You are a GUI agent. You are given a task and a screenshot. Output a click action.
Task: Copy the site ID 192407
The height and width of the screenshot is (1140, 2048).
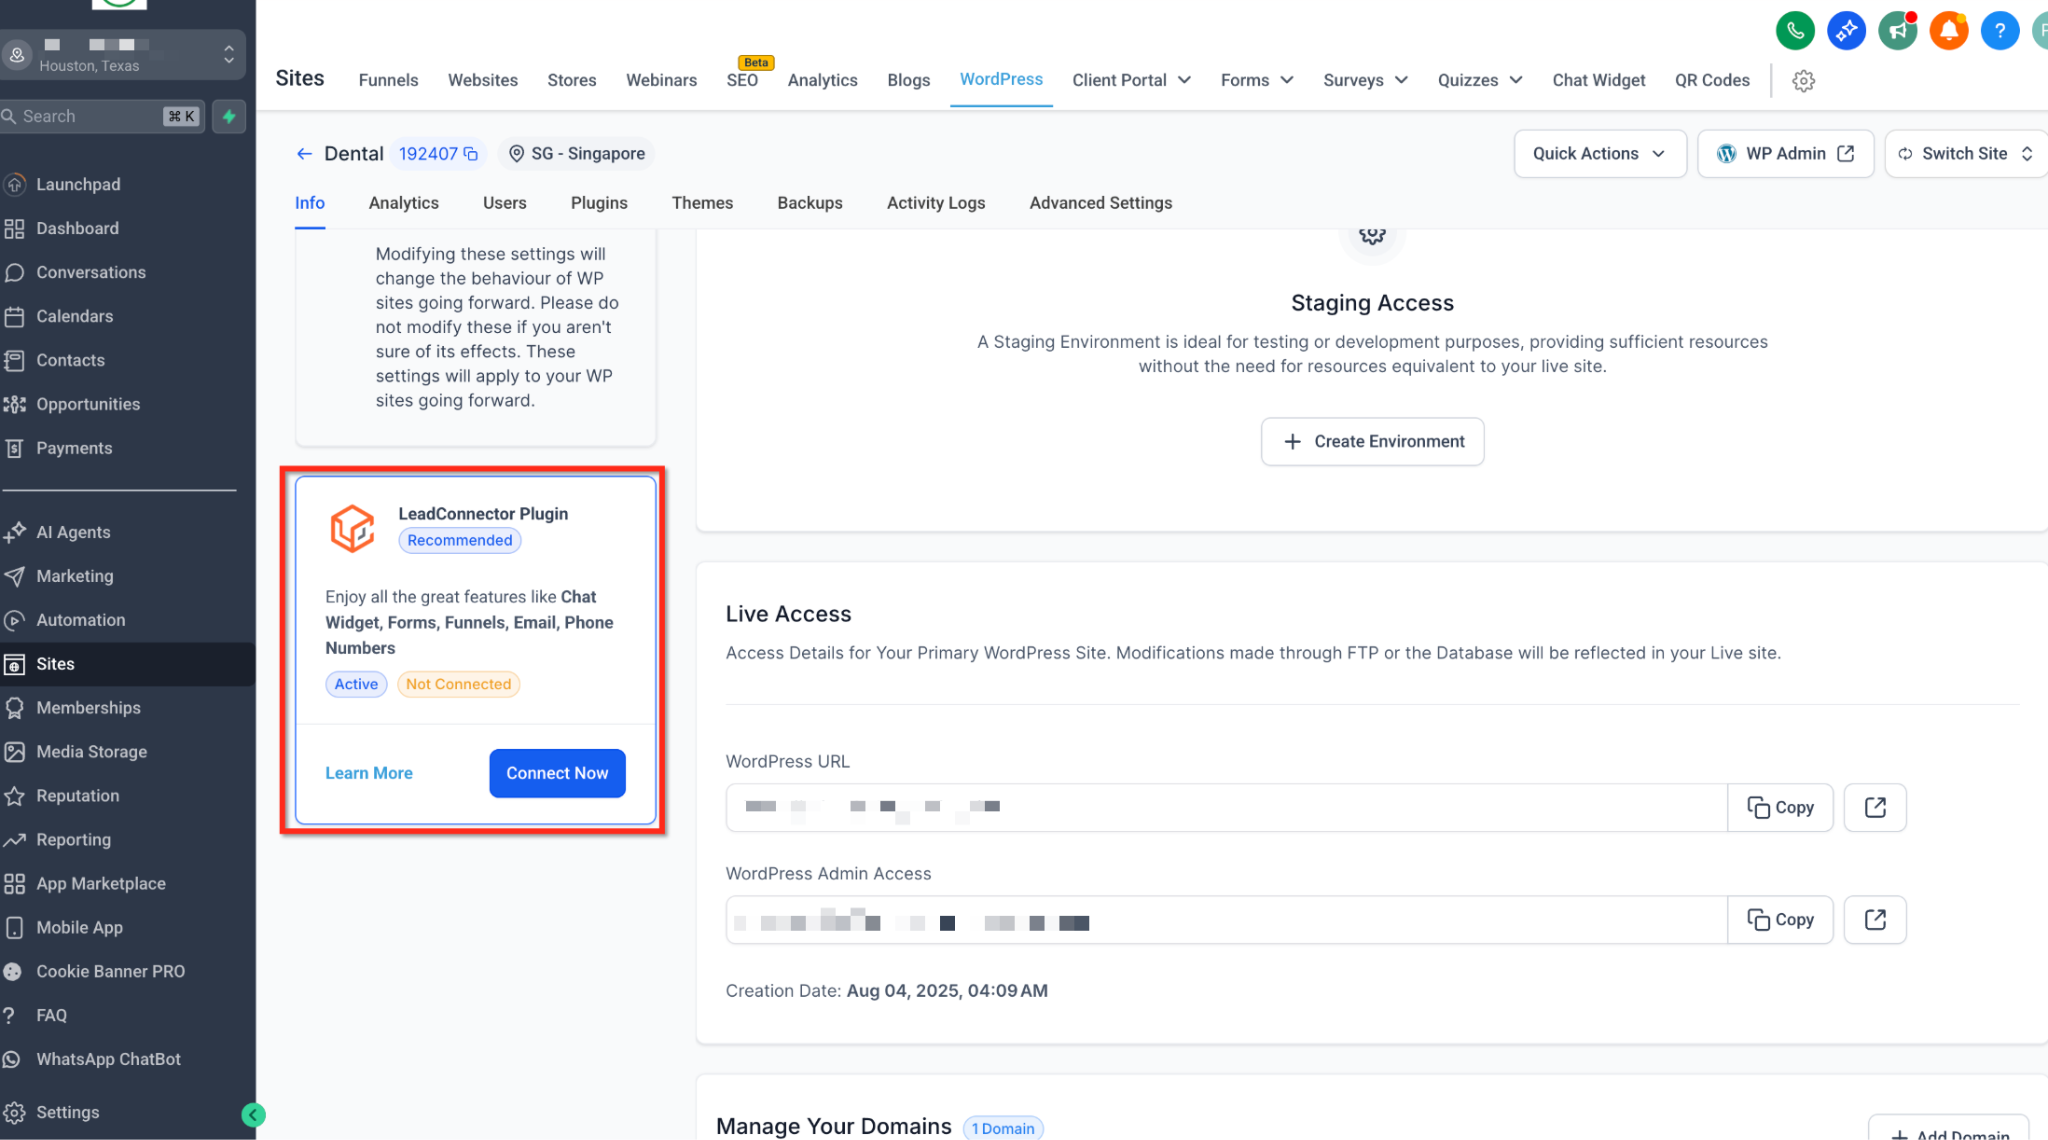[471, 154]
